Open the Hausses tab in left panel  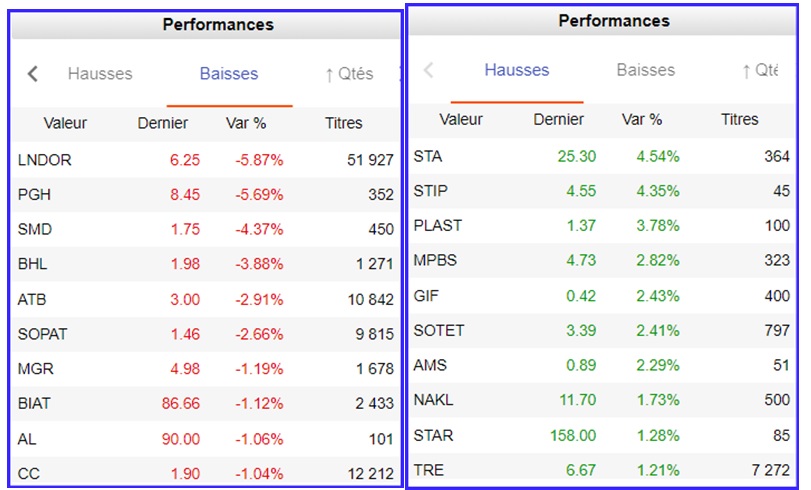tap(100, 74)
